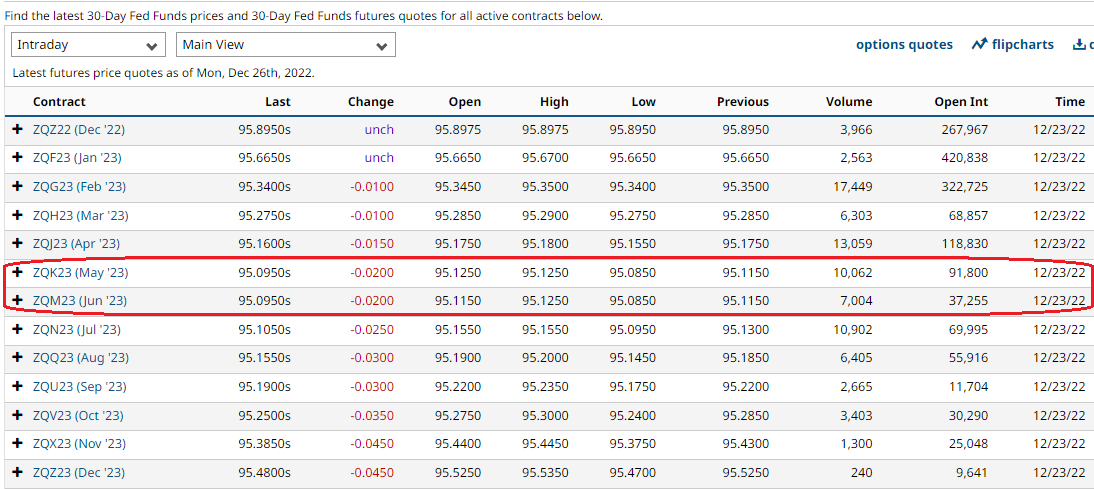Expand the ZQG23 (Feb '23) row plus icon
Viewport: 1094px width, 489px height.
pyautogui.click(x=17, y=187)
